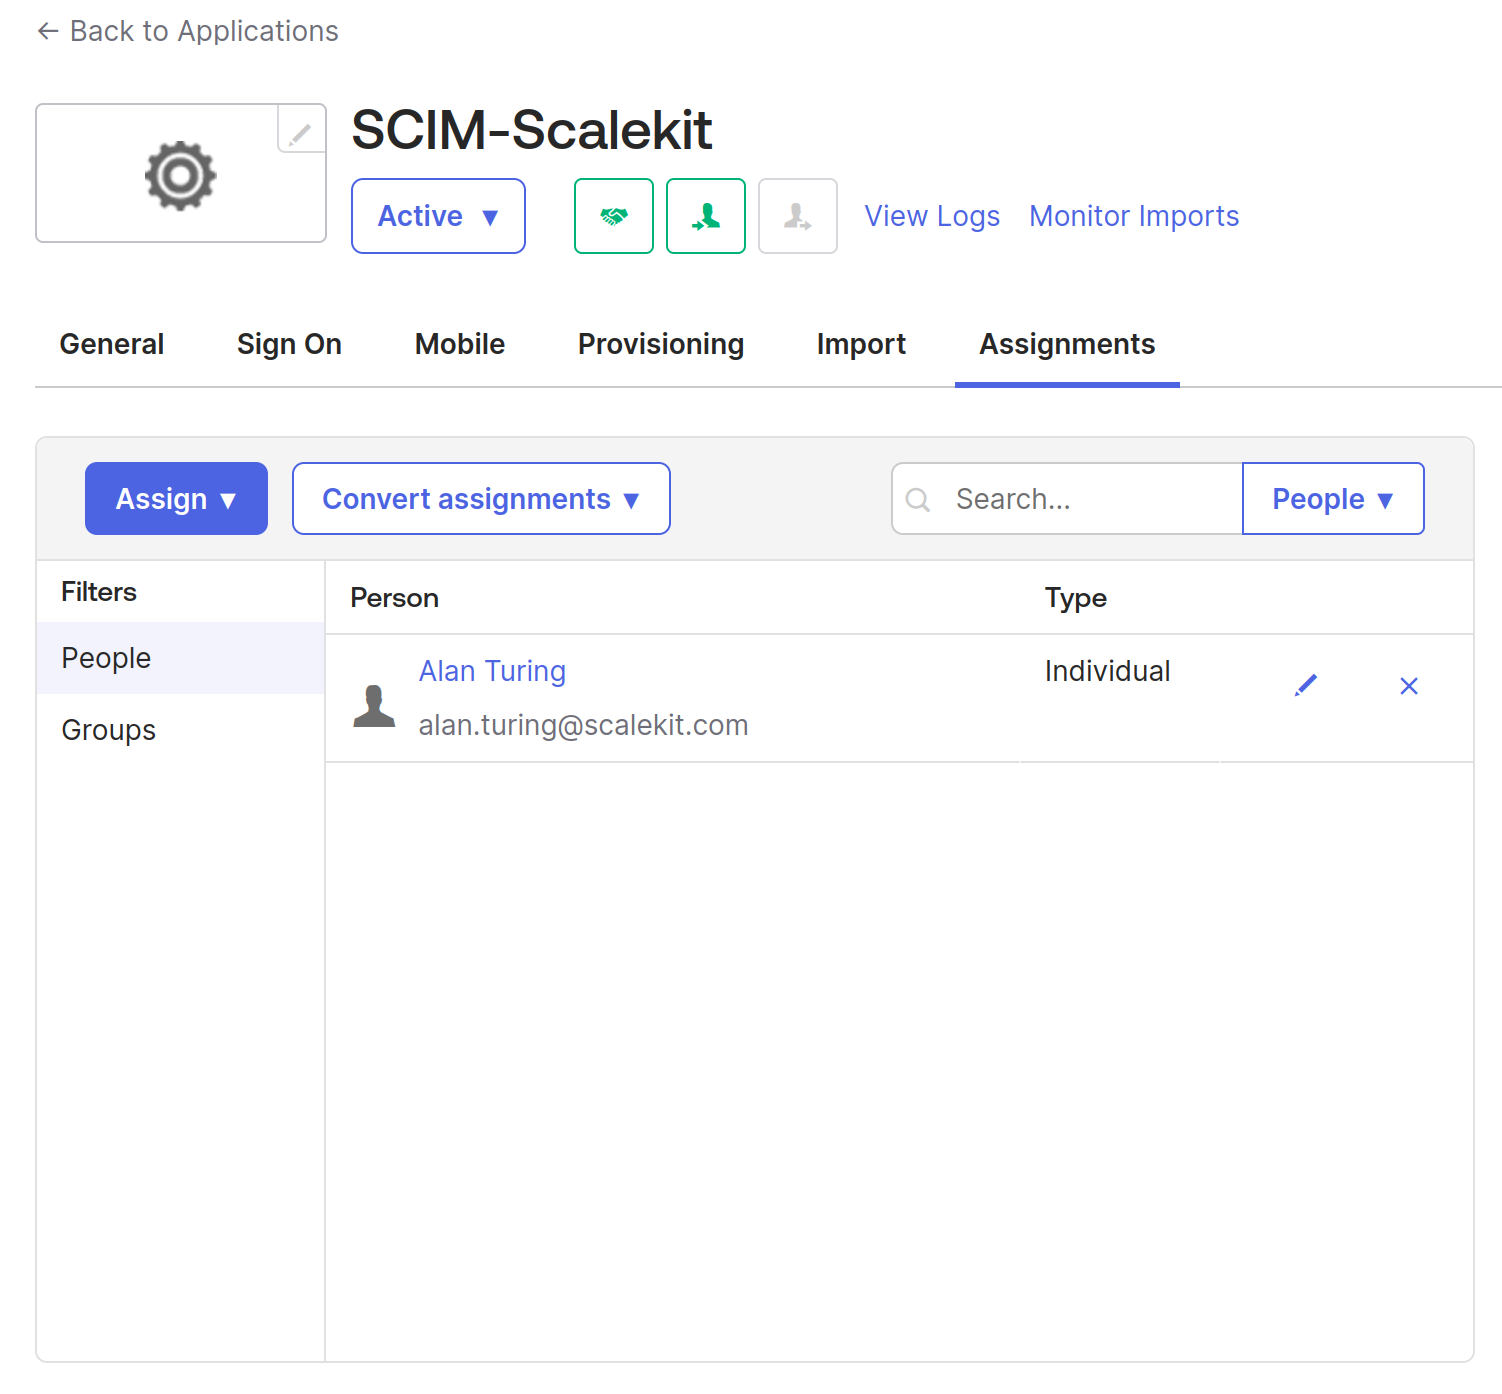Click the Filters heading

tap(98, 592)
